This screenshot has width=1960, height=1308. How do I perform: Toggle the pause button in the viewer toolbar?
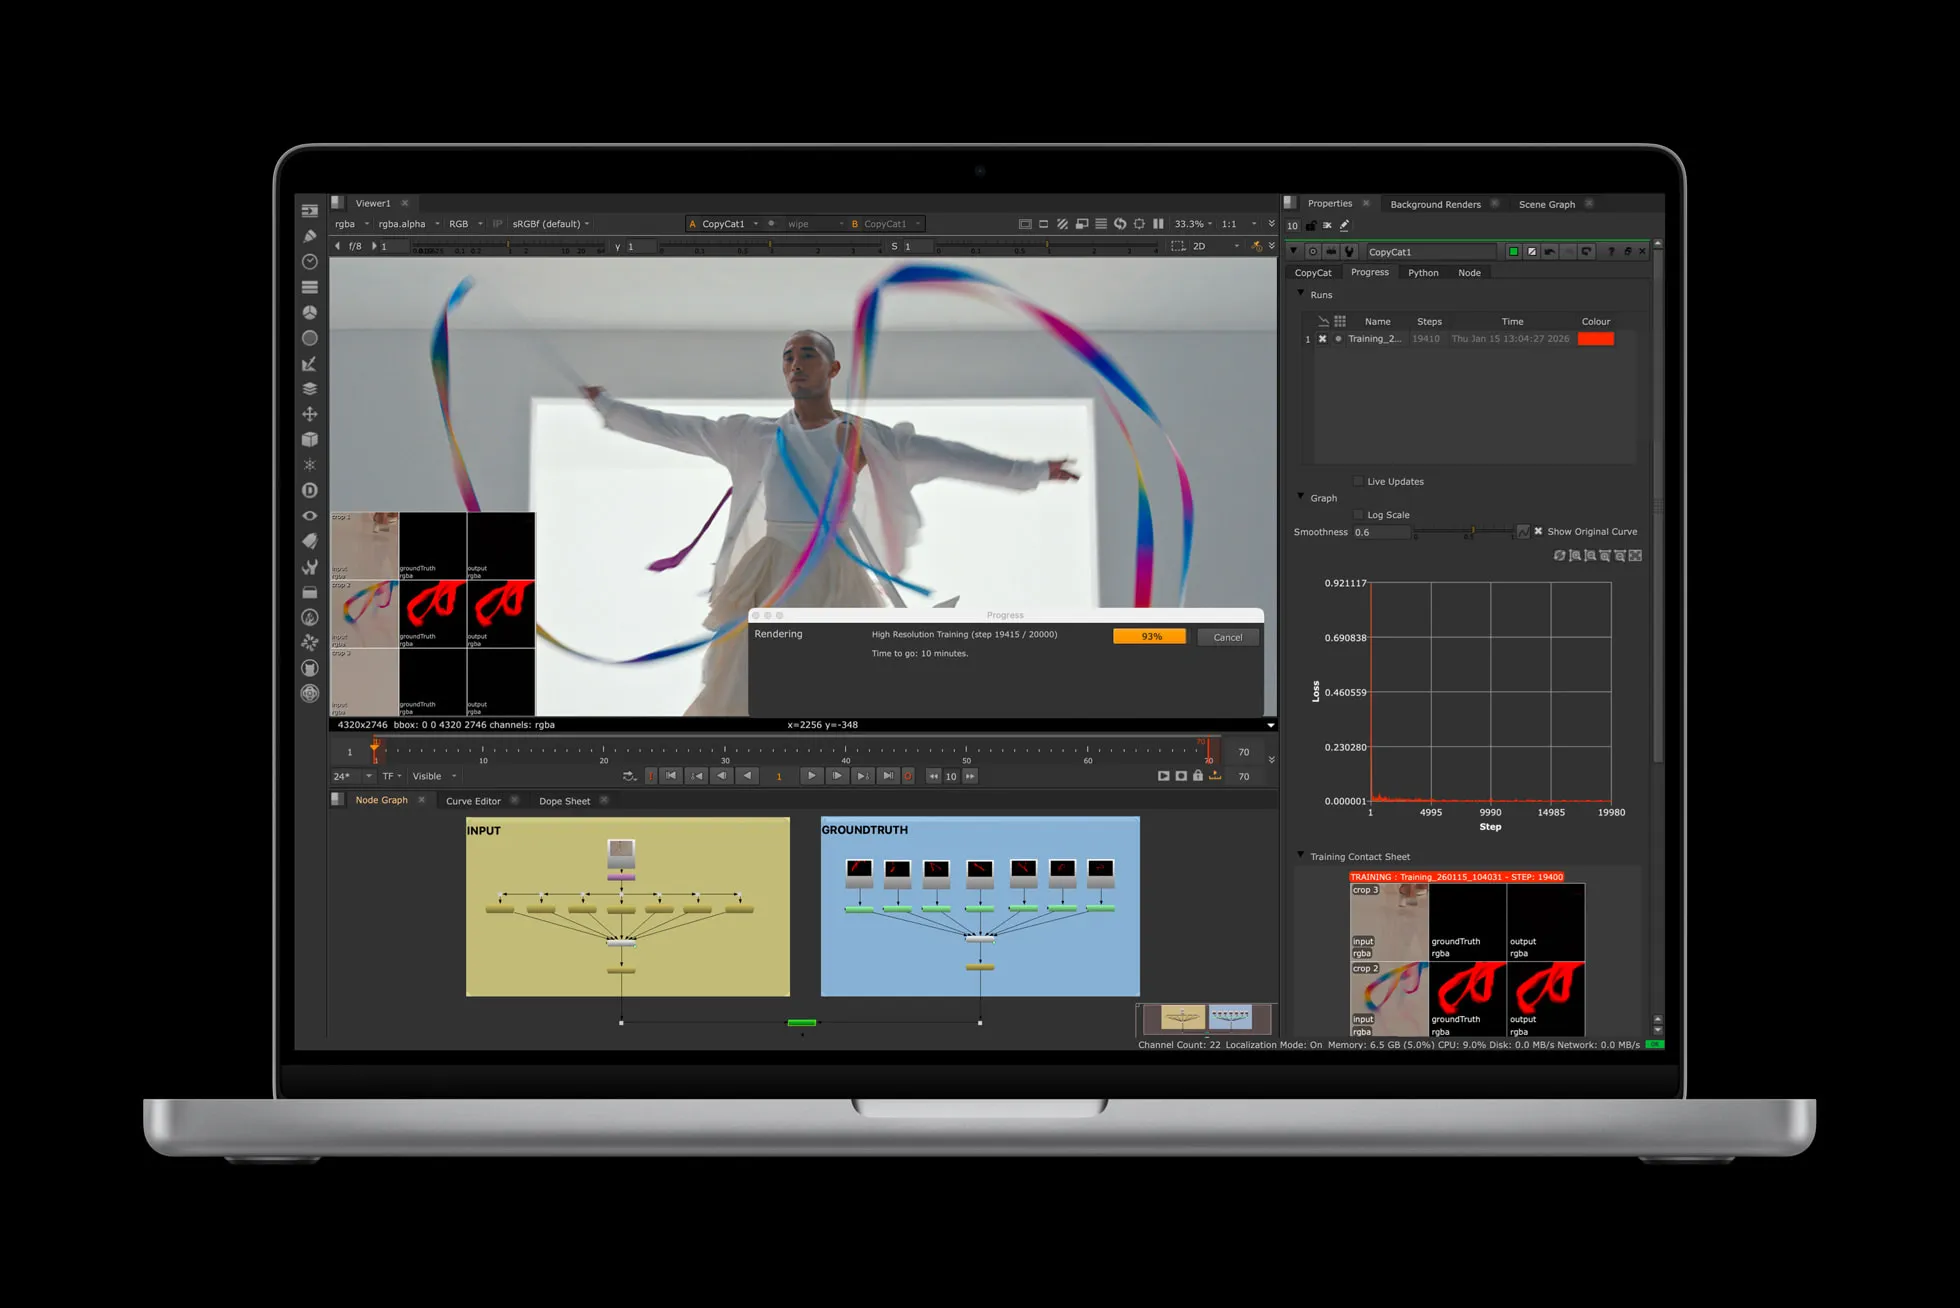[1158, 224]
